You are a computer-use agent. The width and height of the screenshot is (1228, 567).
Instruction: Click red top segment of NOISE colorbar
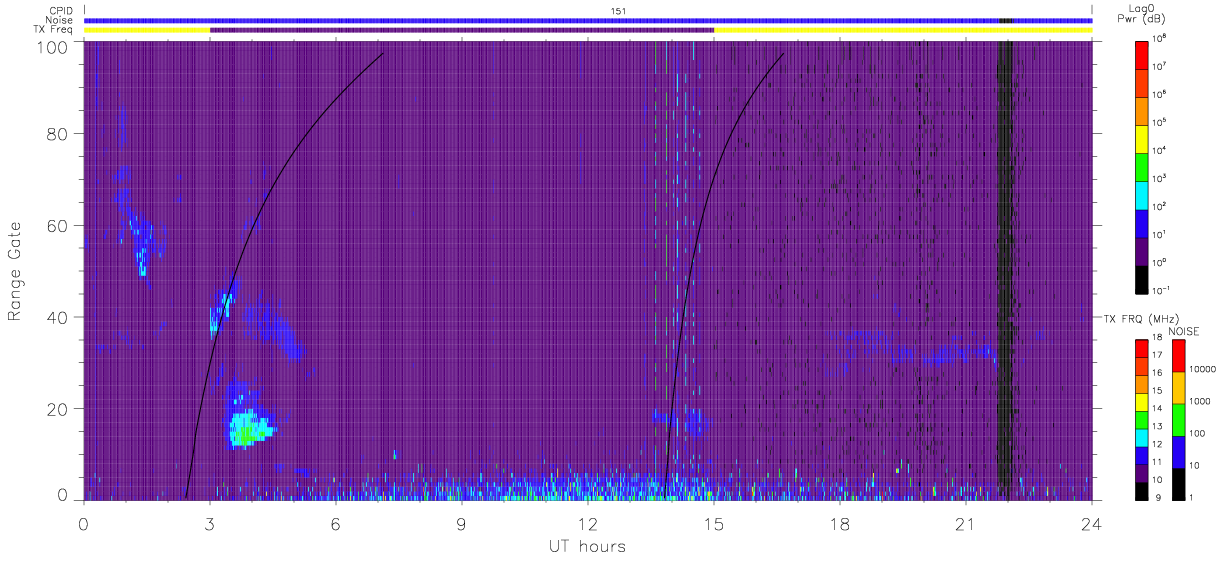(1180, 356)
